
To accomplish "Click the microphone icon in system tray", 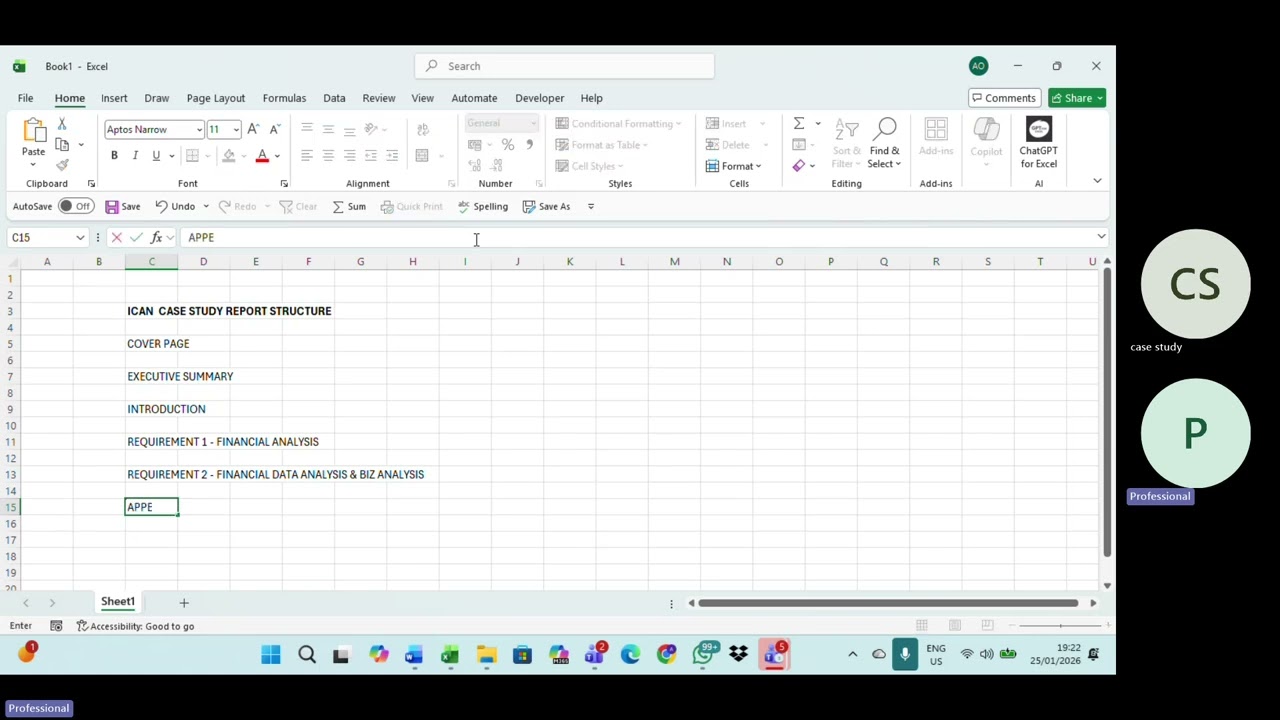I will [x=905, y=655].
